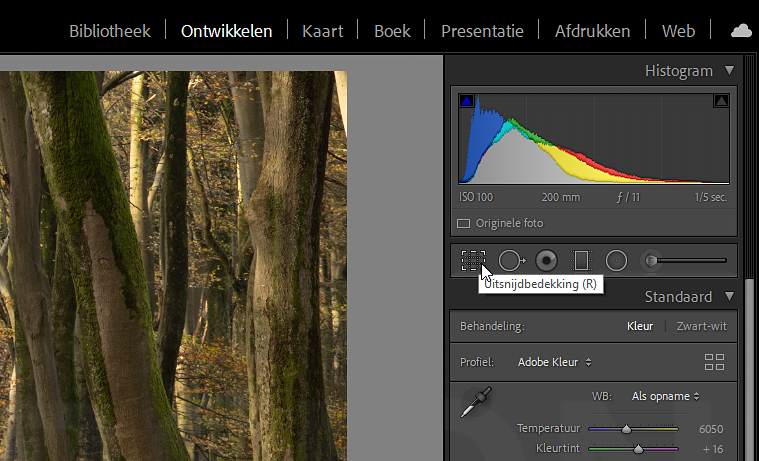Activate the Red Eye Correction tool
Viewport: 759px width, 461px height.
click(546, 261)
